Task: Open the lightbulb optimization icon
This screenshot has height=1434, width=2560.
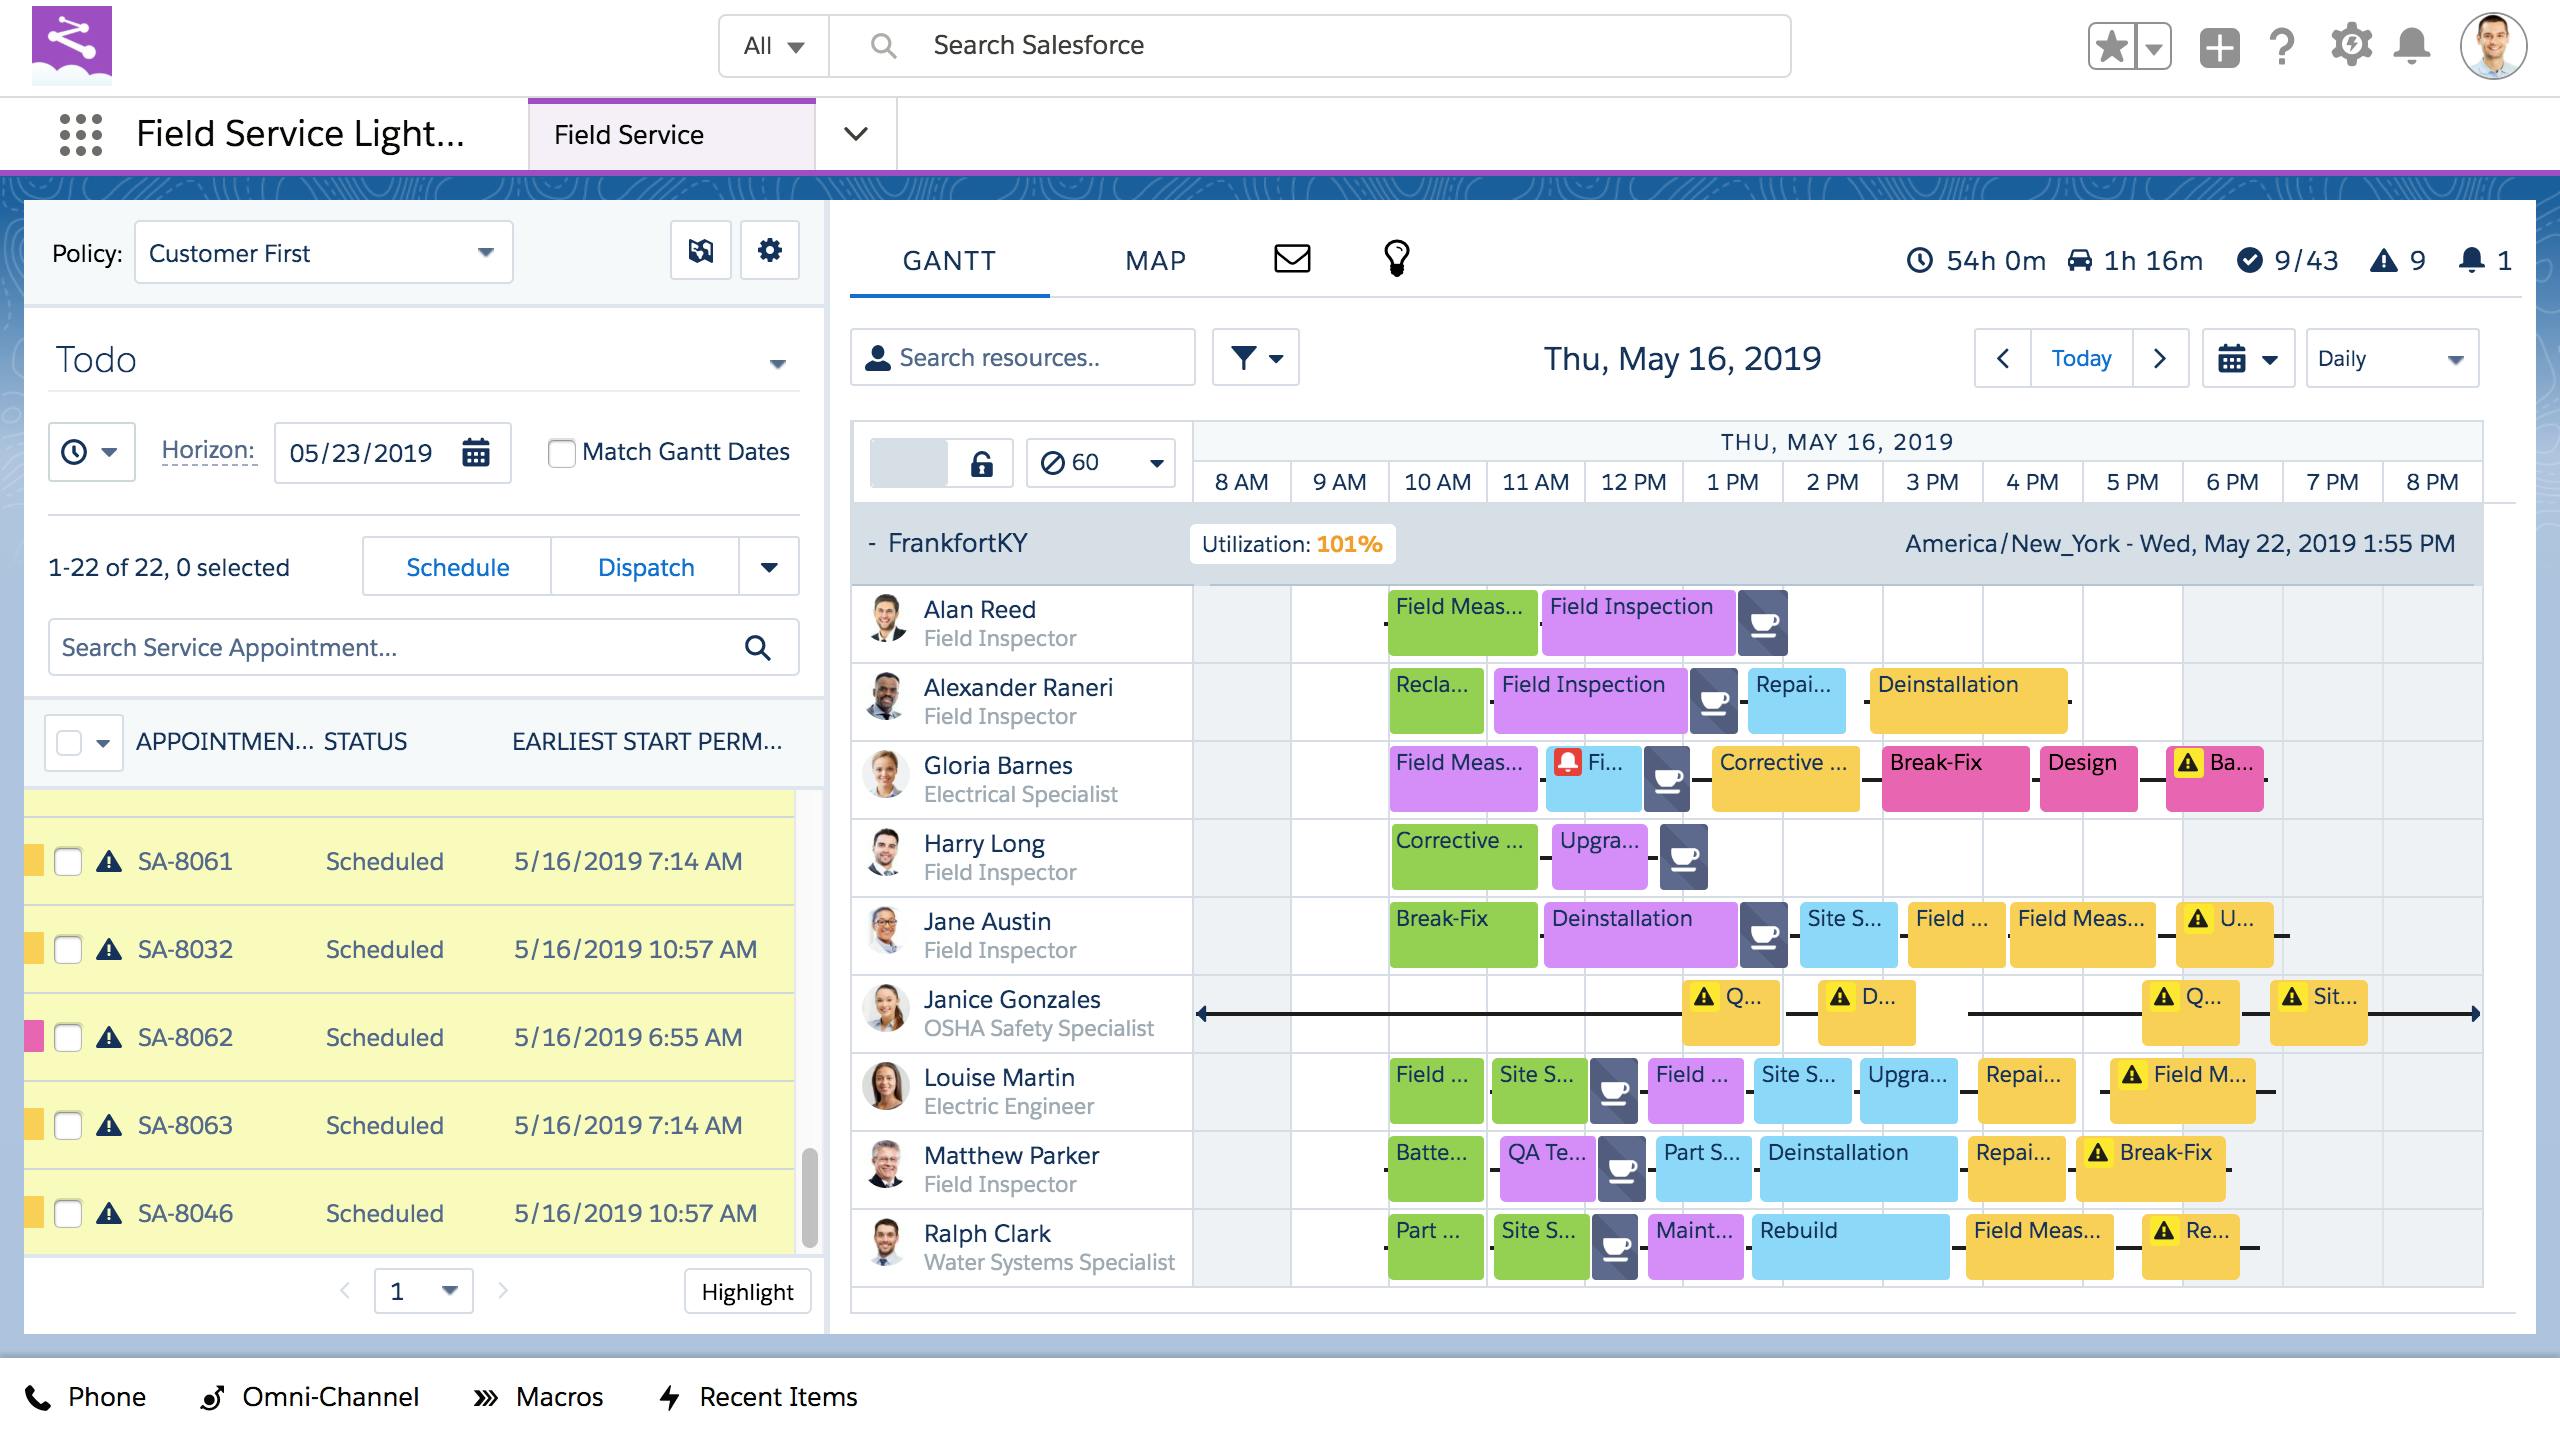Action: click(x=1396, y=258)
